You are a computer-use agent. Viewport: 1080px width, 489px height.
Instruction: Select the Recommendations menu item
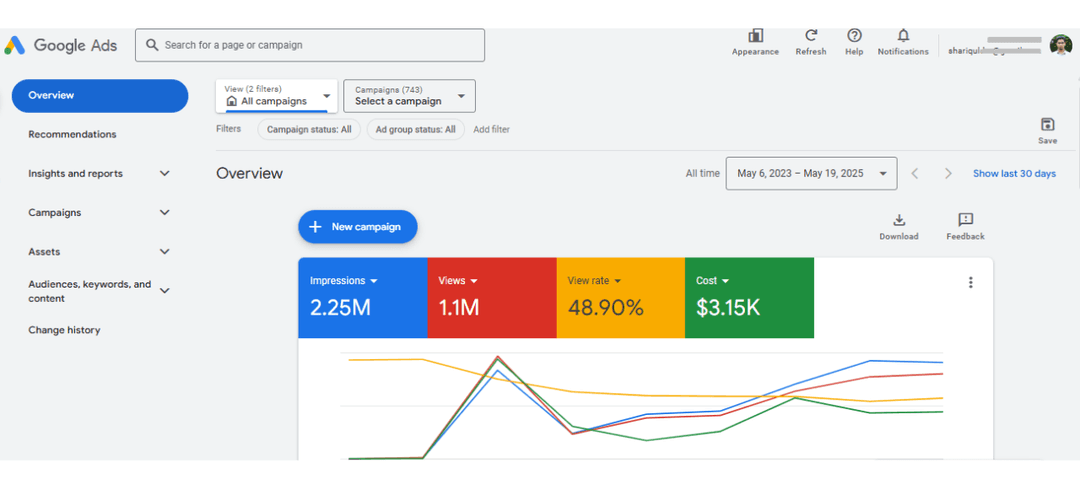pos(72,135)
